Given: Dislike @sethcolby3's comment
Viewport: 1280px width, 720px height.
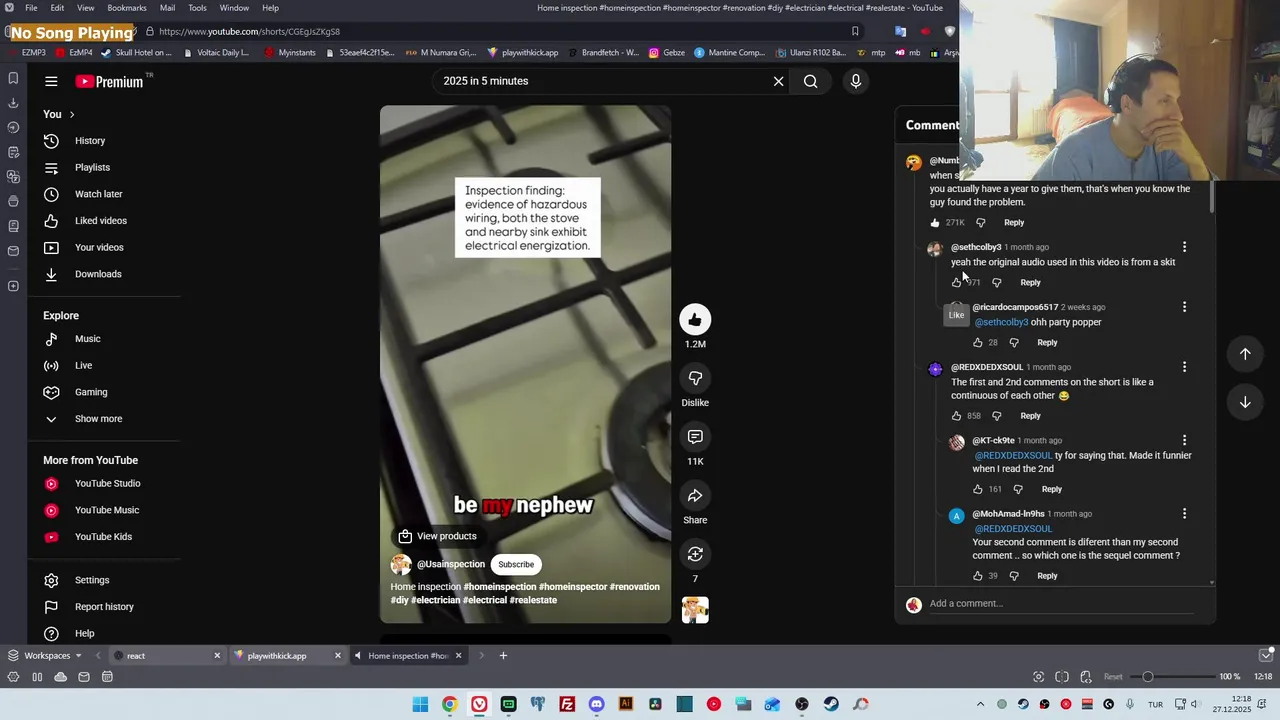Looking at the screenshot, I should click(996, 282).
